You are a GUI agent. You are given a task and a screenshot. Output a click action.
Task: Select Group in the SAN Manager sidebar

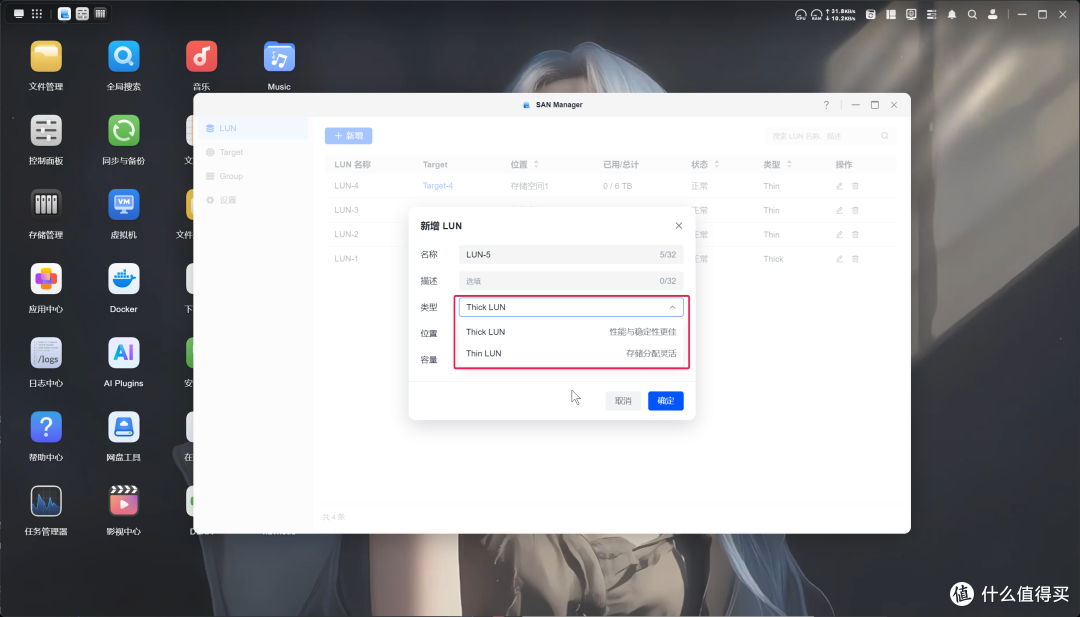click(x=253, y=176)
